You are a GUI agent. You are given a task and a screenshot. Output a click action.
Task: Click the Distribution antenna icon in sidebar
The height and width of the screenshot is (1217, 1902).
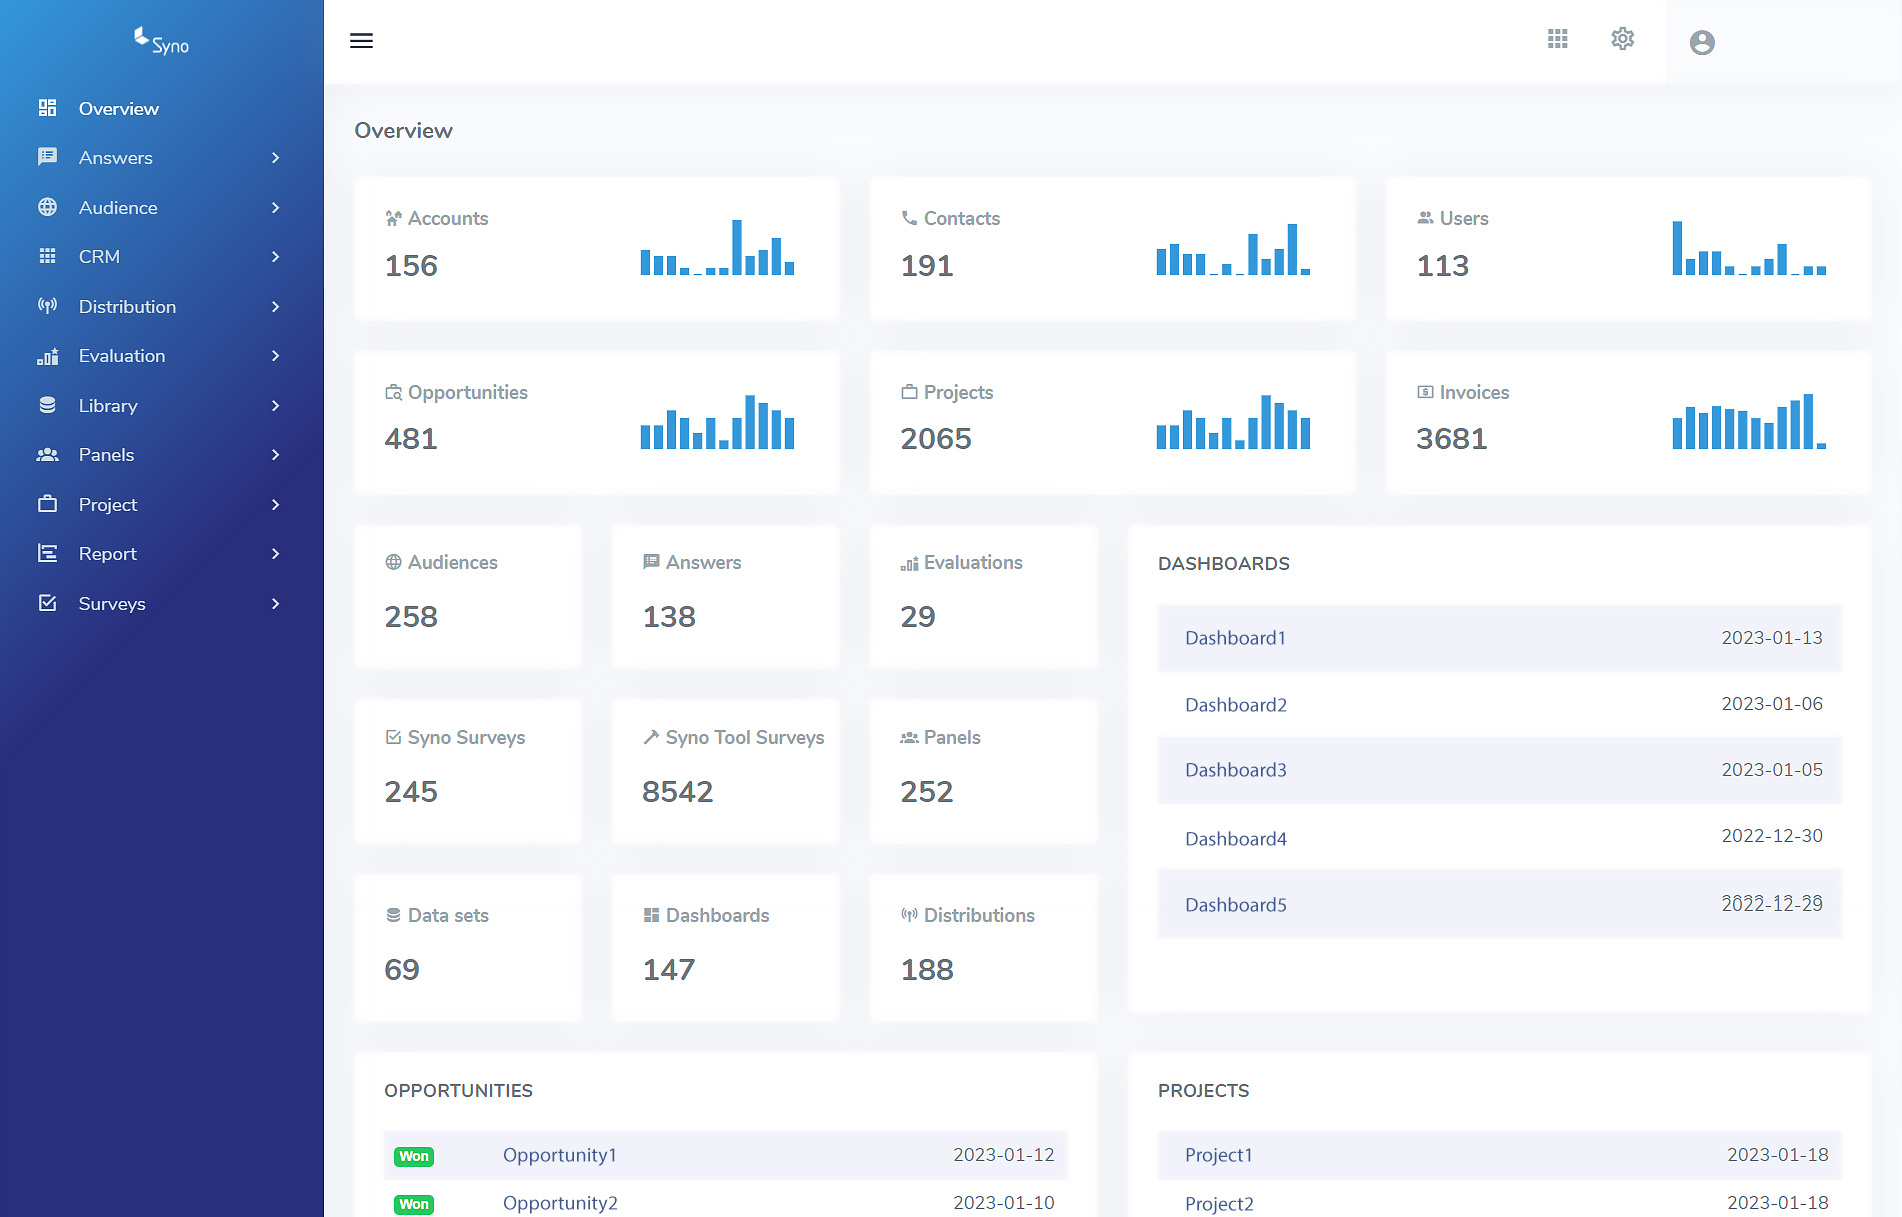tap(47, 306)
